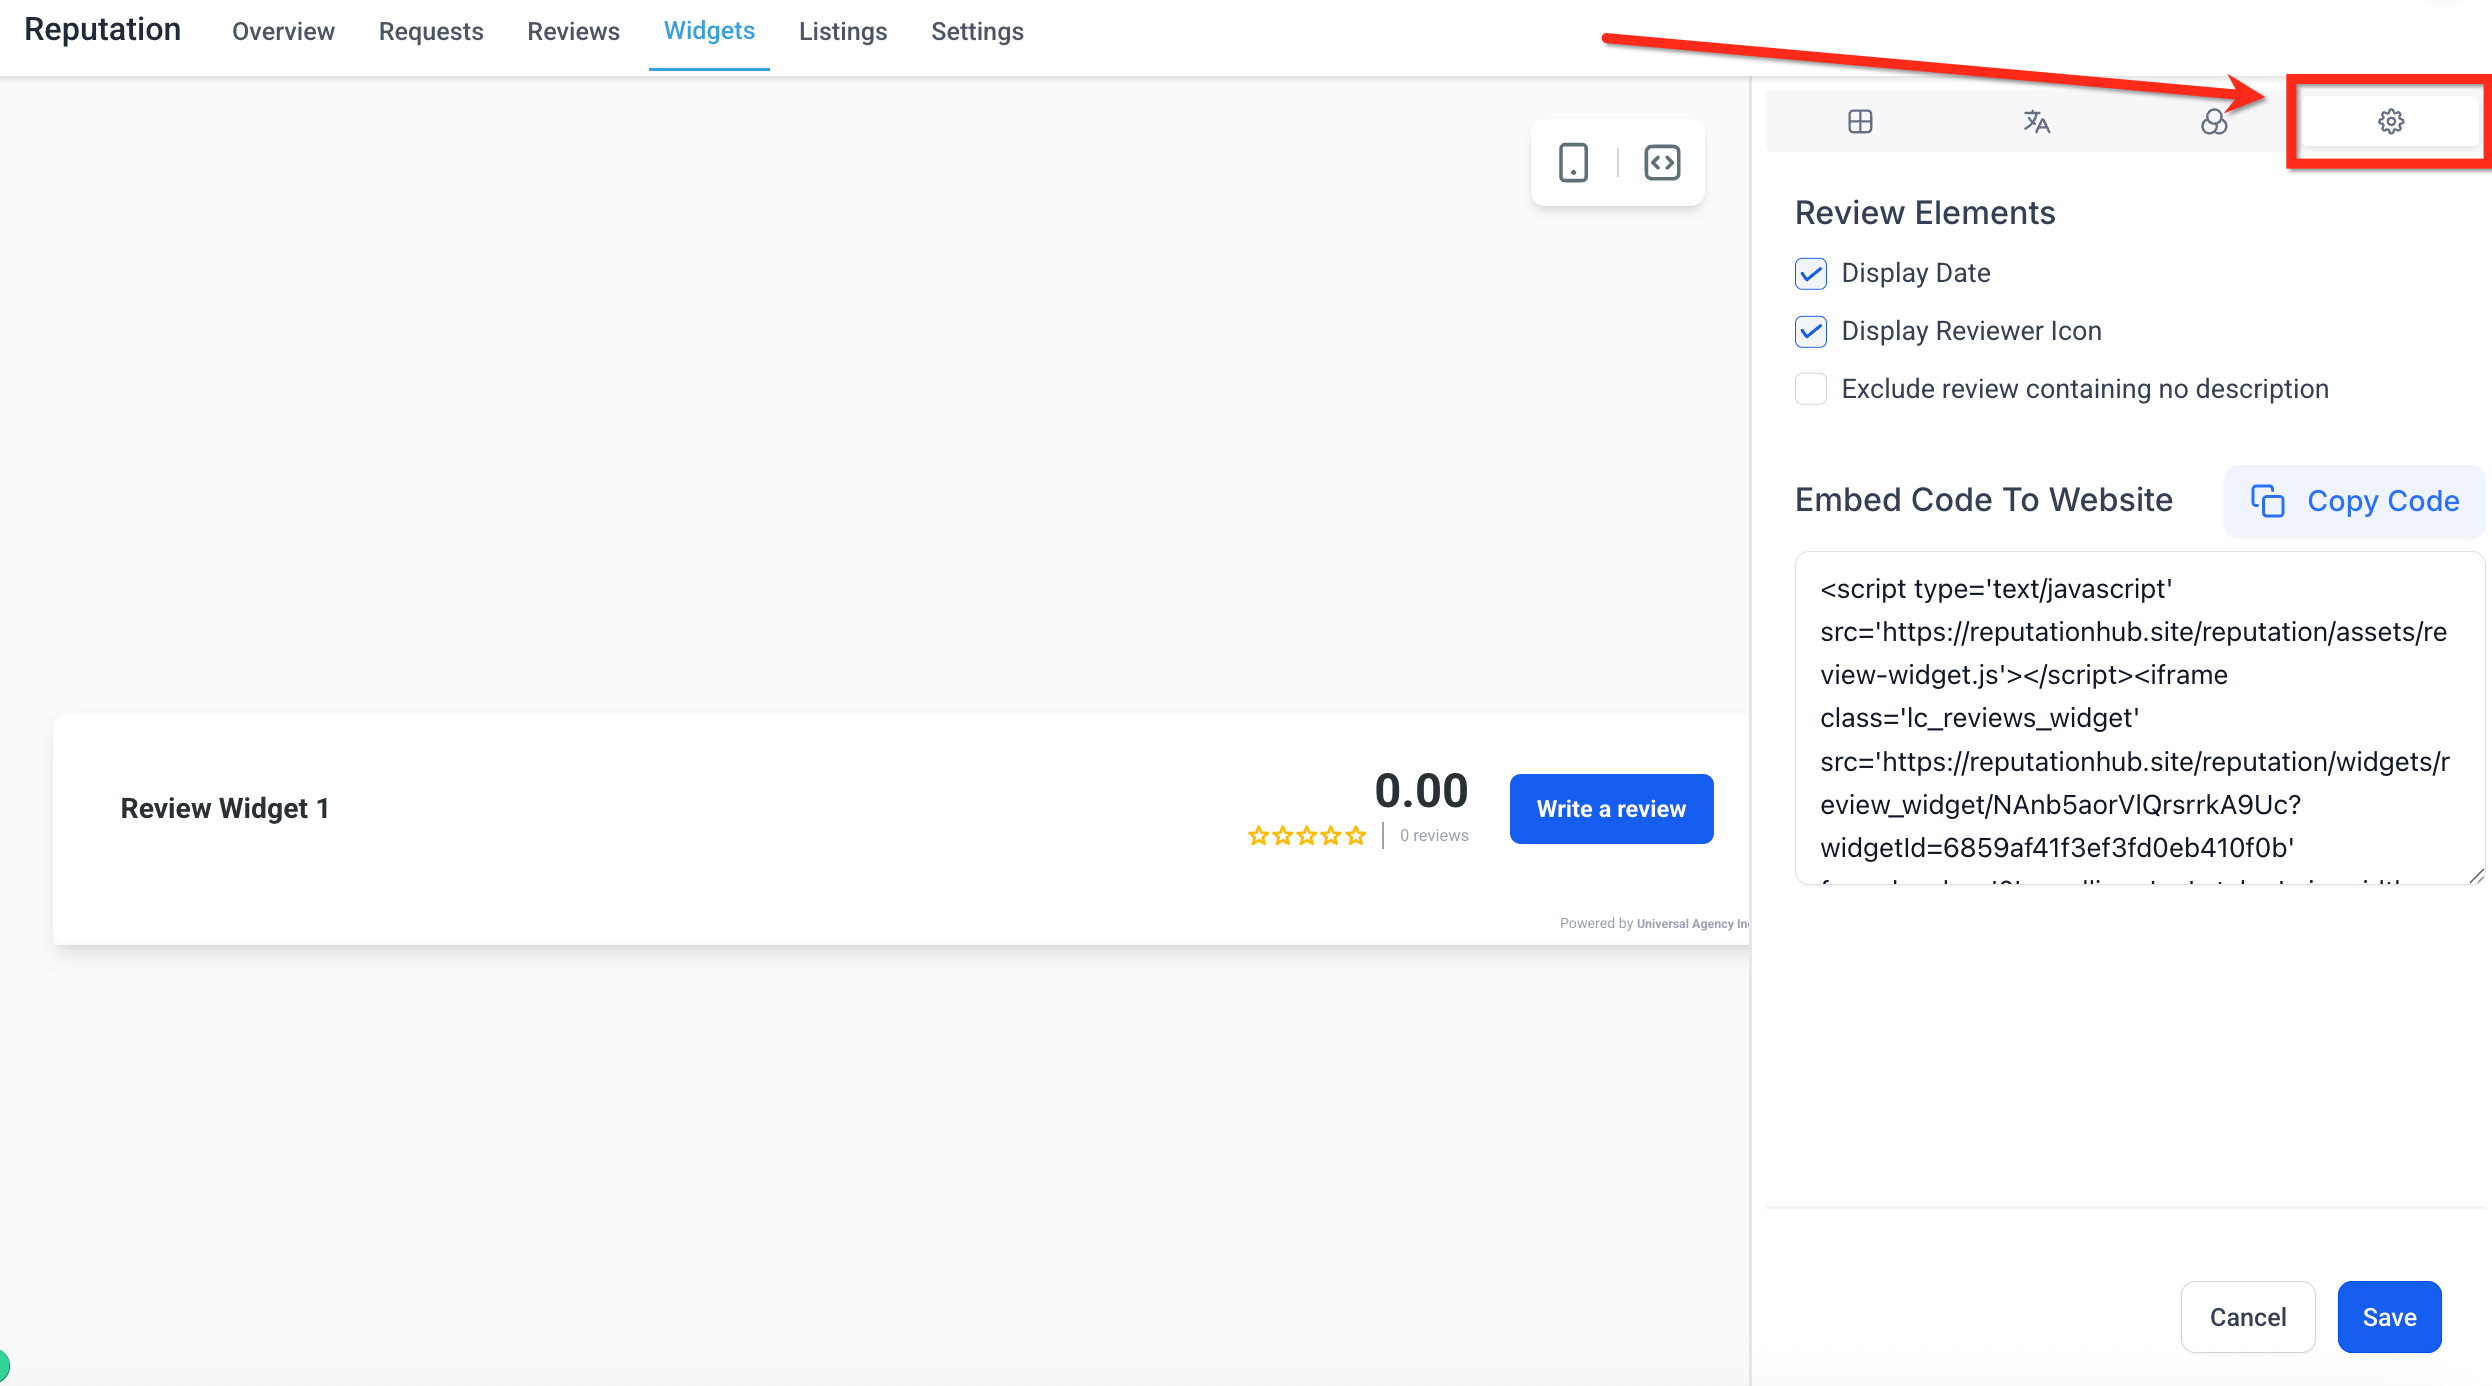
Task: Click the star rating icons in widget
Action: 1306,836
